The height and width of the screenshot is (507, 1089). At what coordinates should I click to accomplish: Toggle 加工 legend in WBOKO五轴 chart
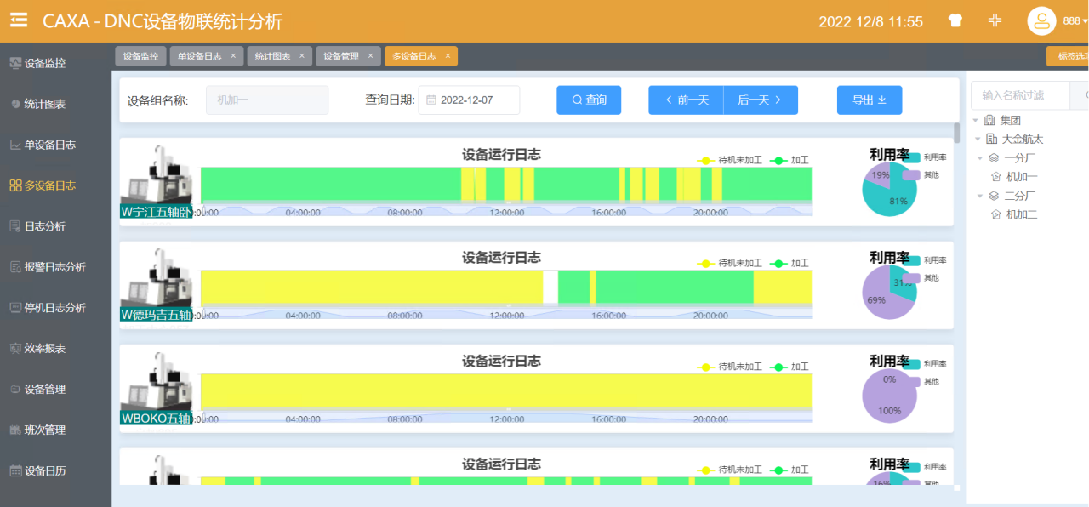coord(789,367)
